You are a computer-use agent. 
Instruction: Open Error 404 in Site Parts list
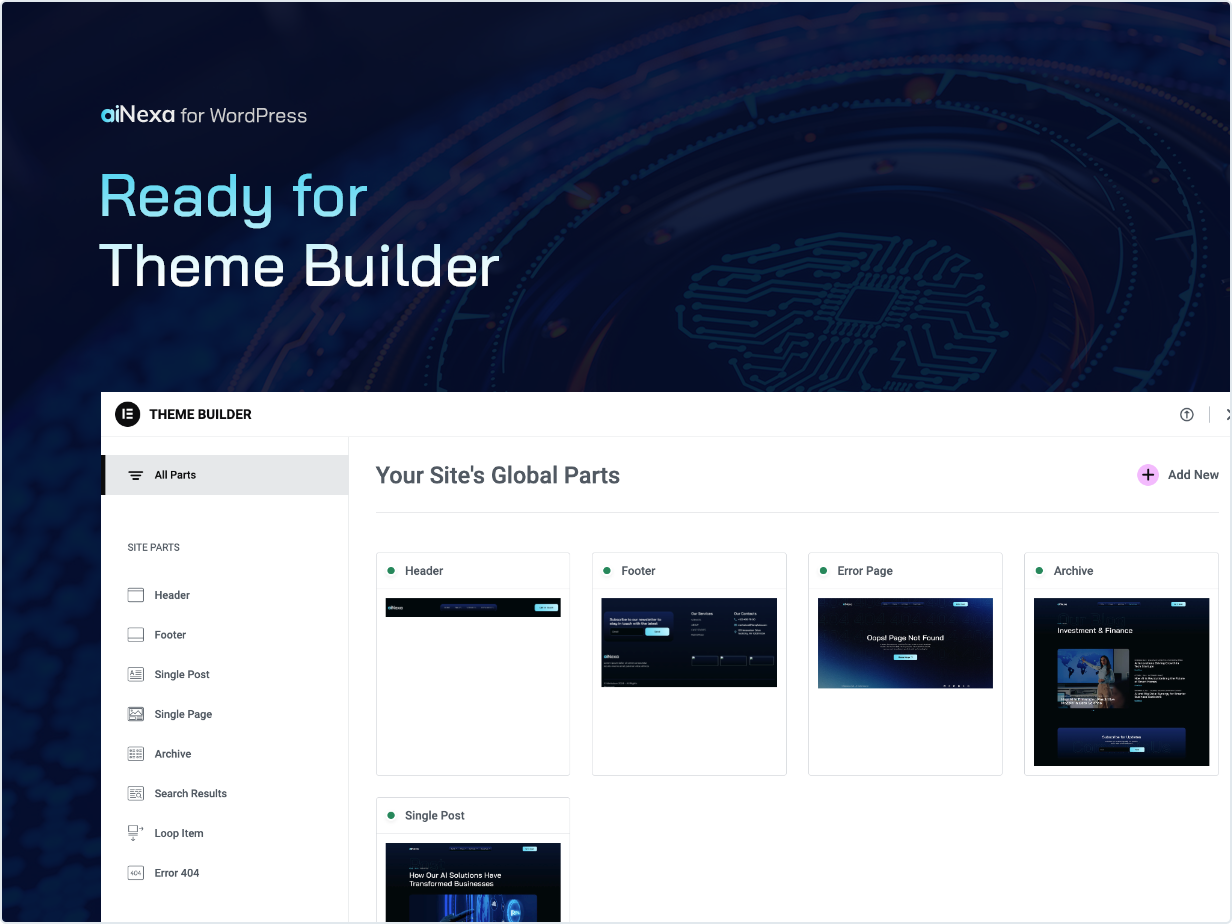[177, 873]
